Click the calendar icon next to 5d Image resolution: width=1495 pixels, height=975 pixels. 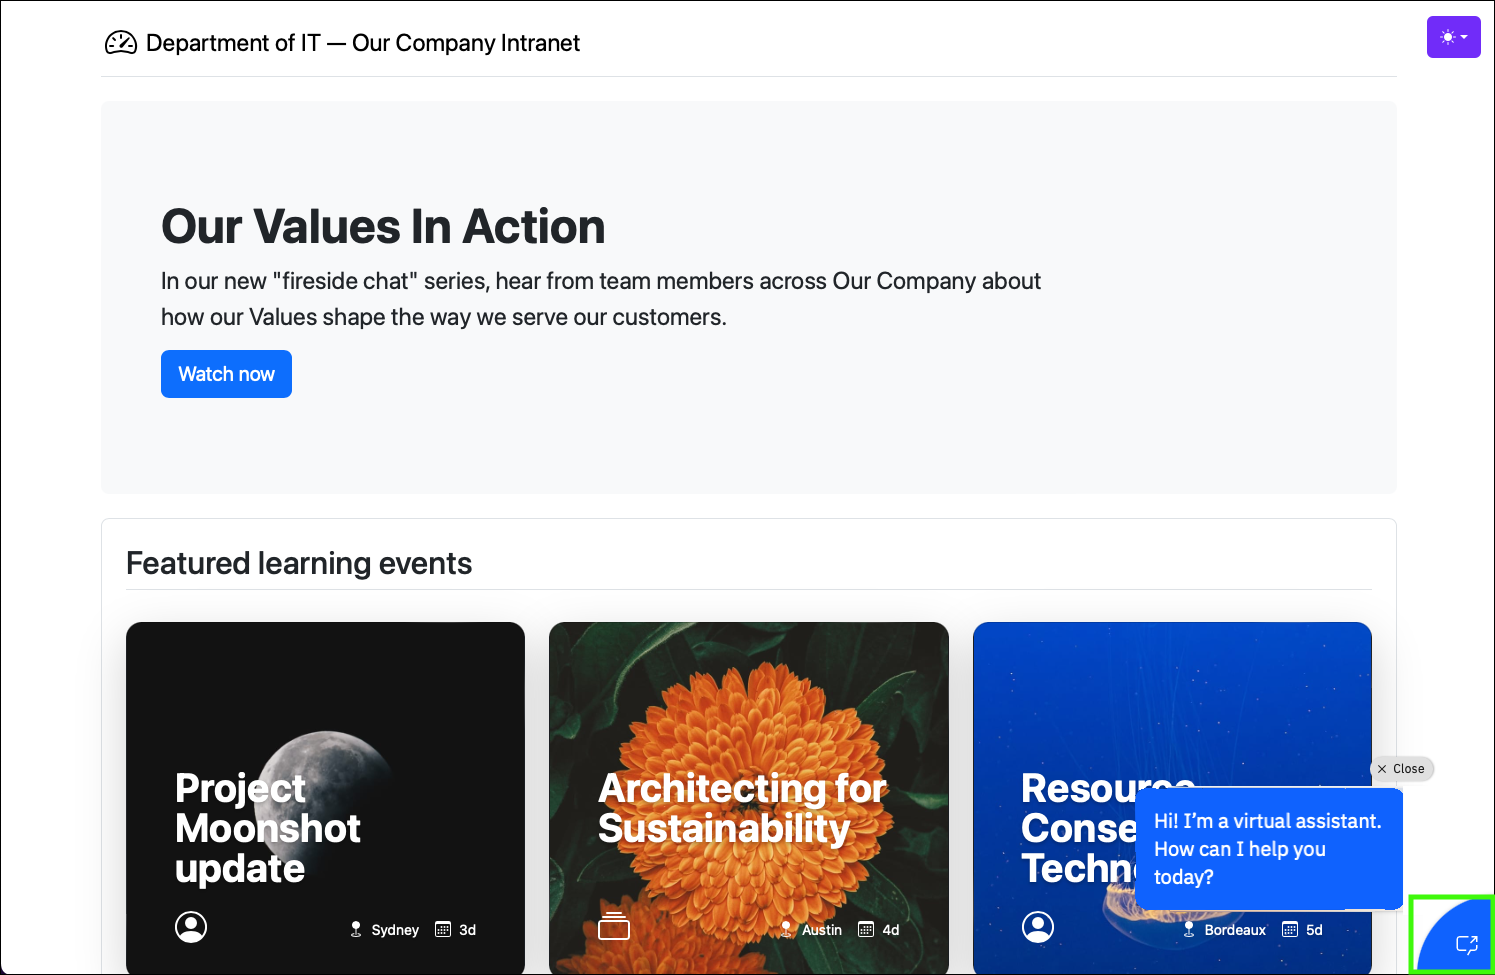click(x=1290, y=929)
